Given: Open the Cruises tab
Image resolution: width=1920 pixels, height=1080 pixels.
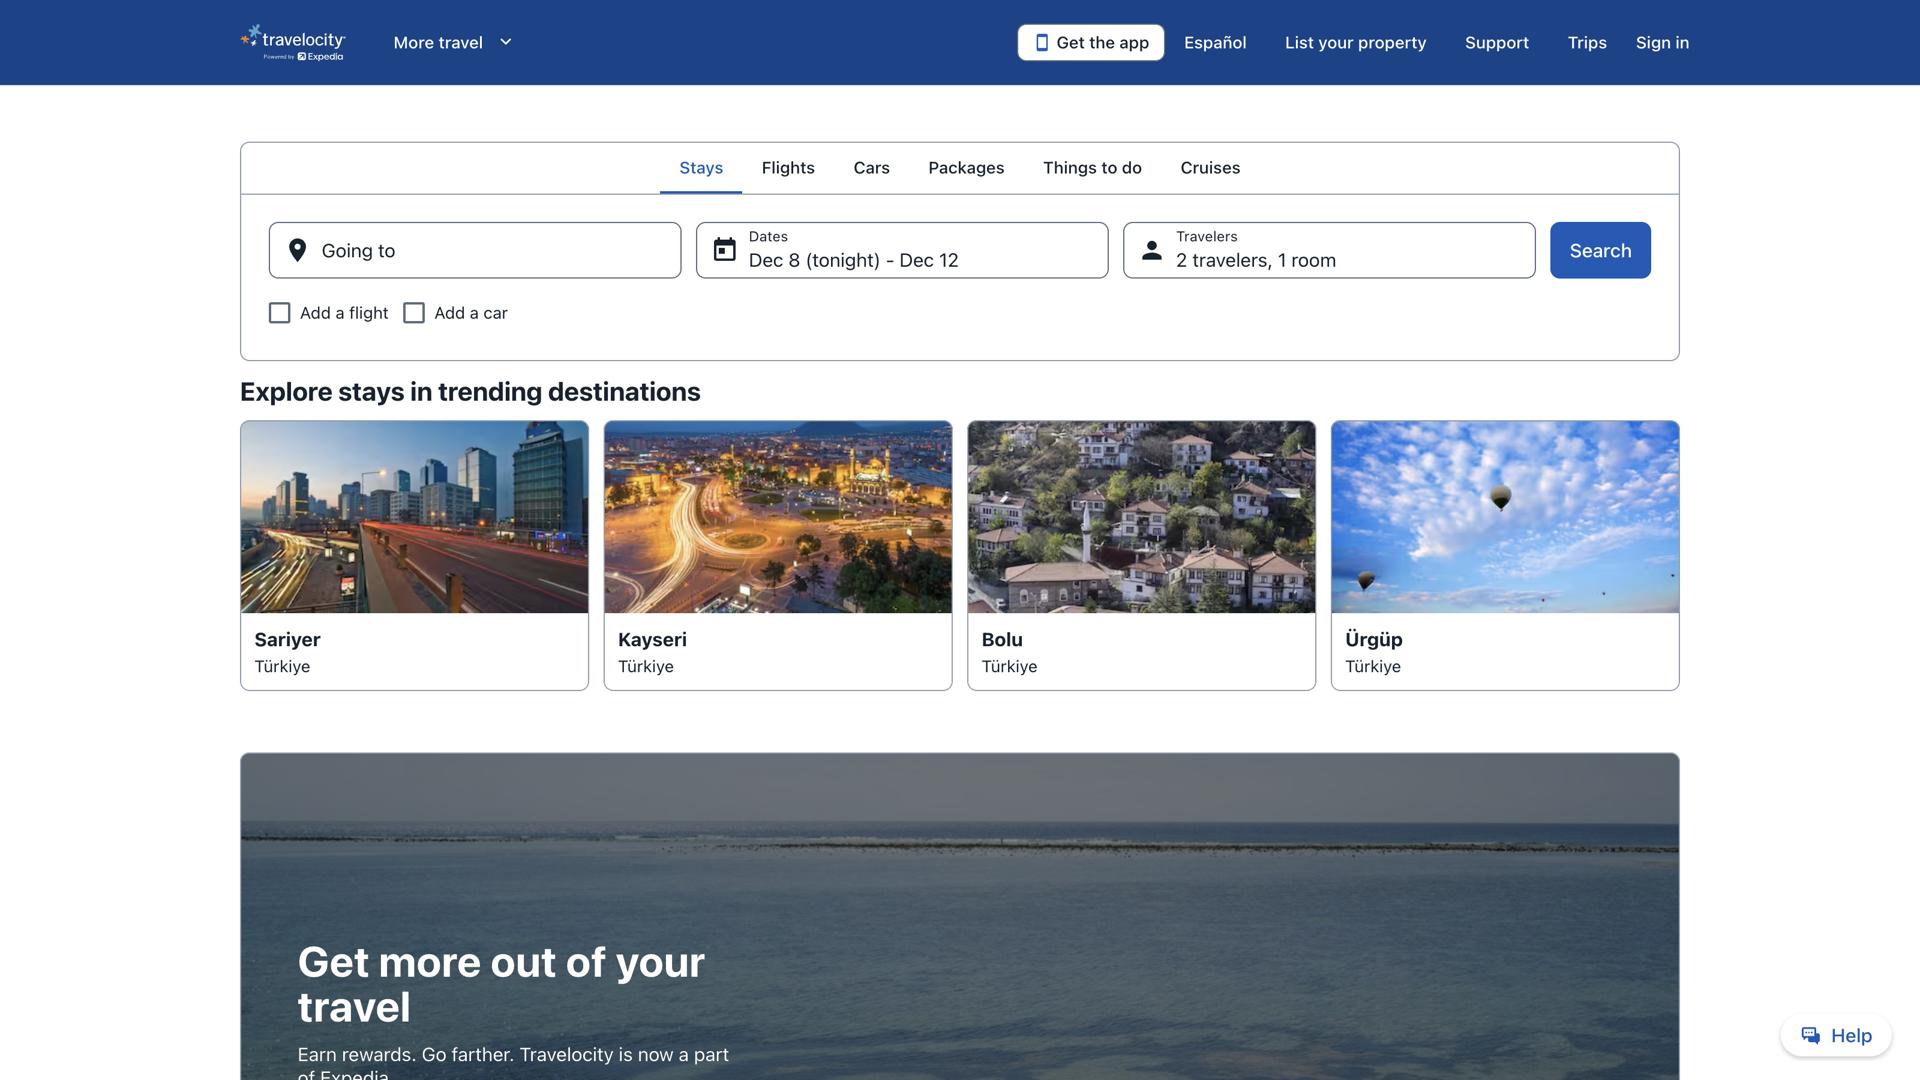Looking at the screenshot, I should click(x=1210, y=167).
